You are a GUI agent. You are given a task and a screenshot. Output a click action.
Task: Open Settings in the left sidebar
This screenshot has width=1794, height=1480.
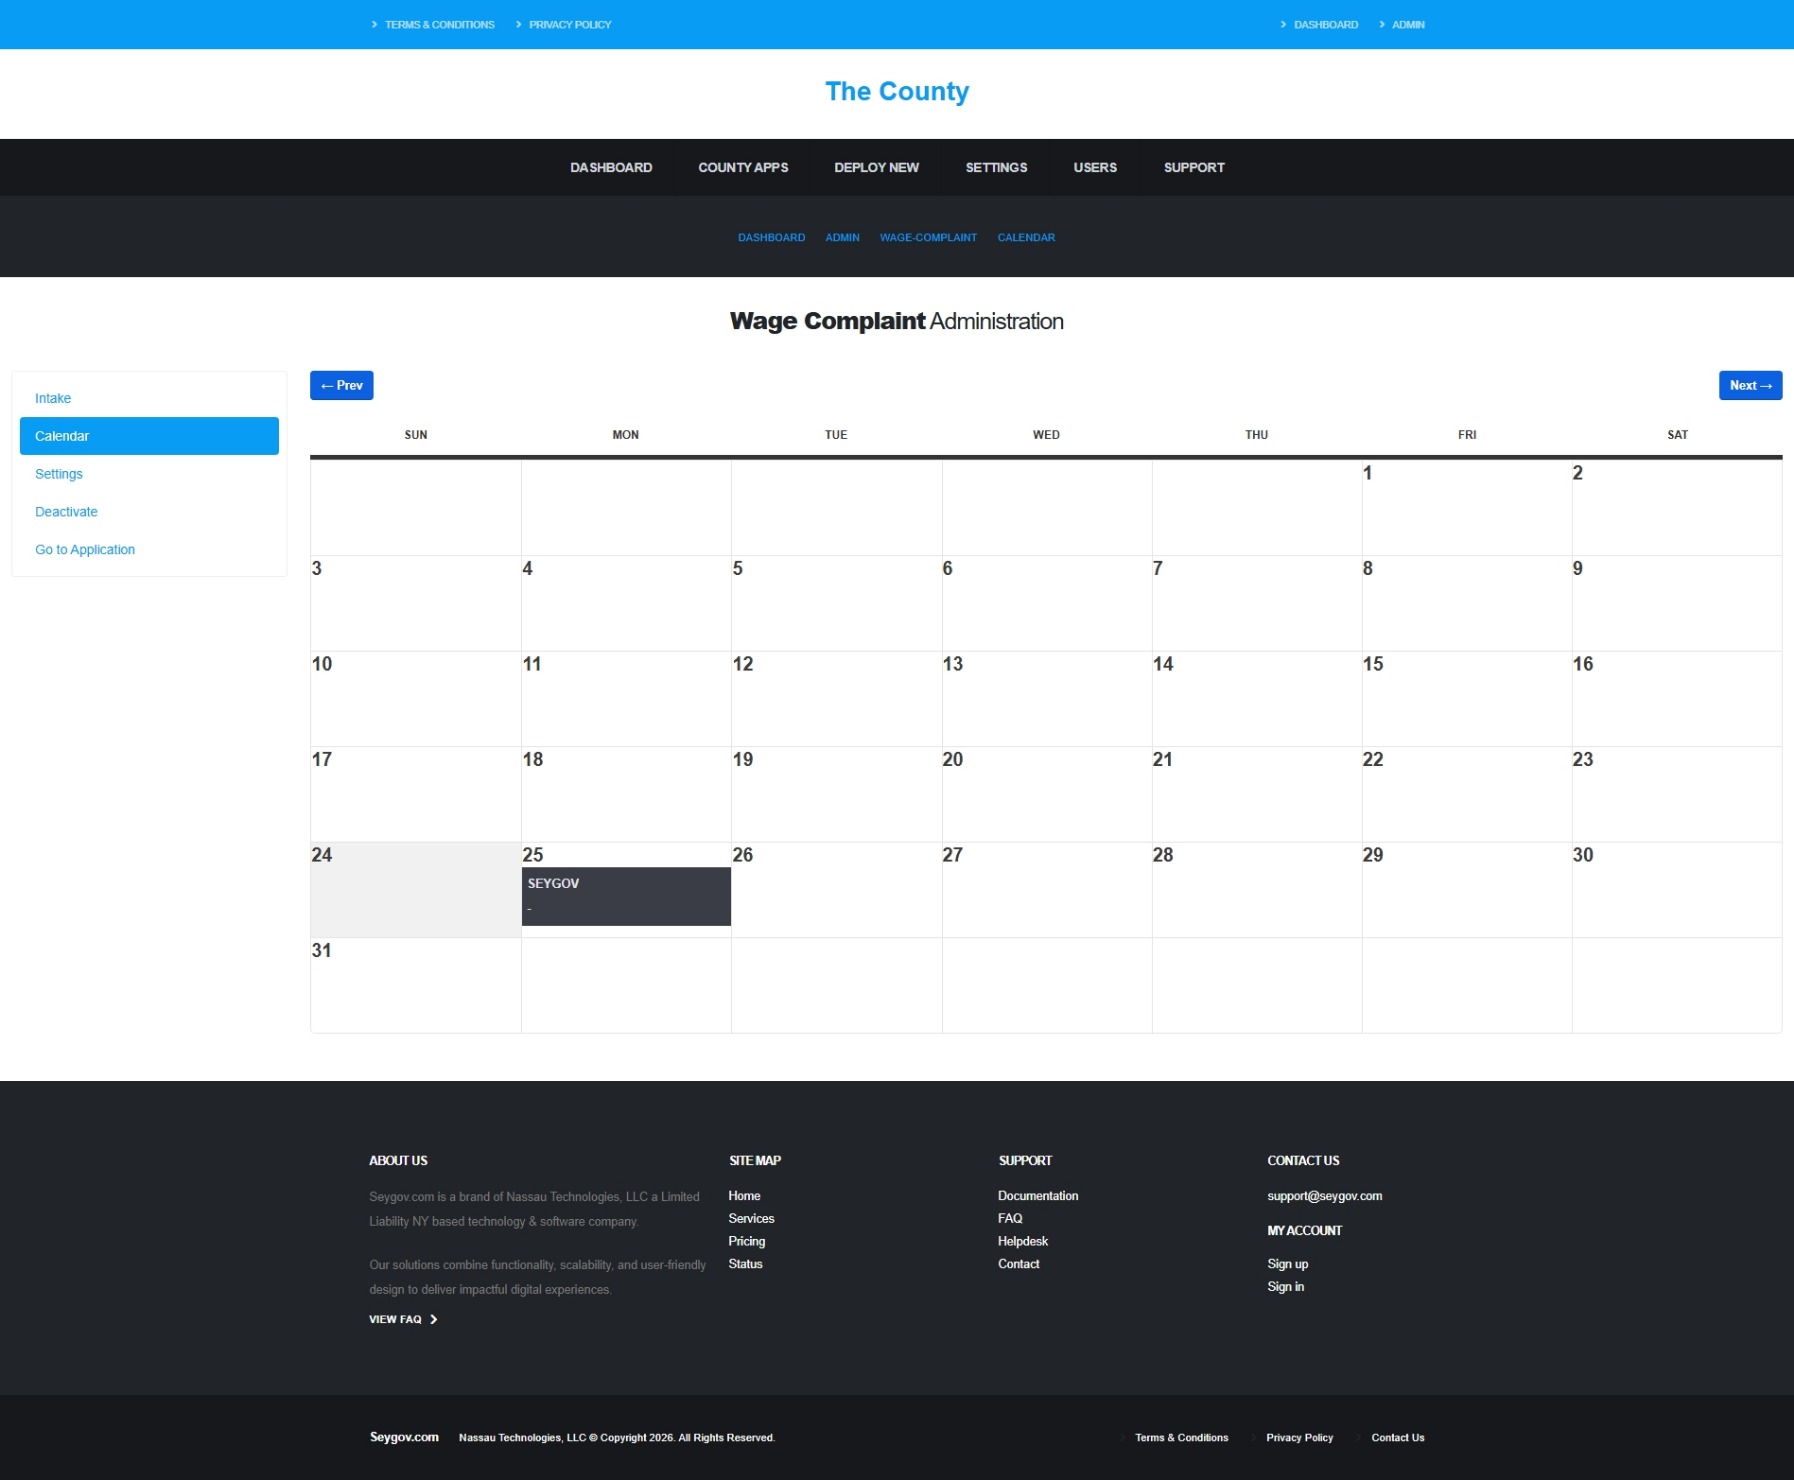point(59,474)
